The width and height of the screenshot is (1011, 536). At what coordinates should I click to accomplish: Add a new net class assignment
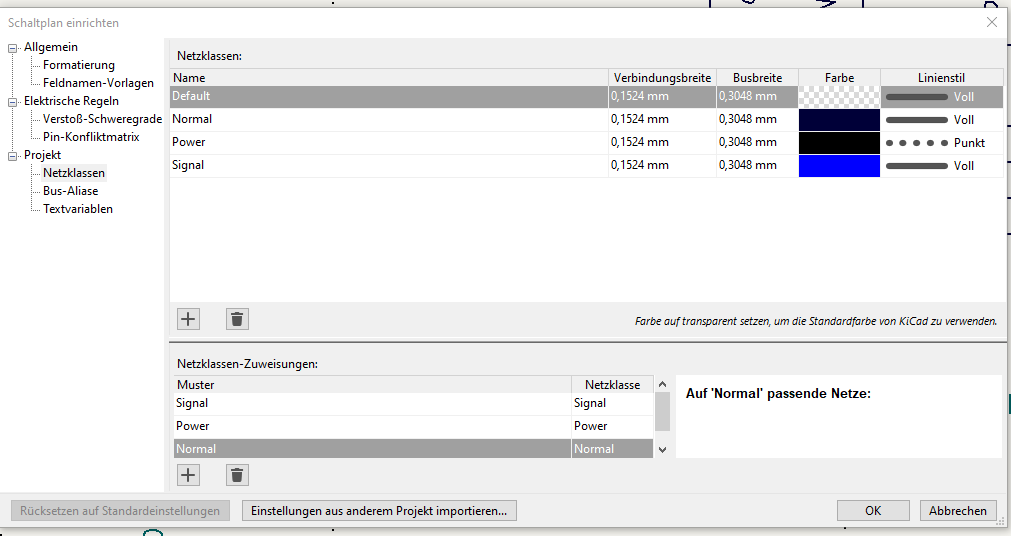(x=188, y=475)
